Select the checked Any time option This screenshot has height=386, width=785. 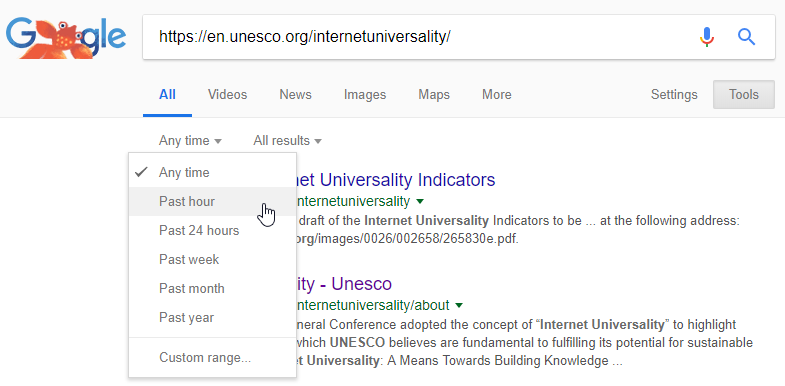[x=212, y=173]
